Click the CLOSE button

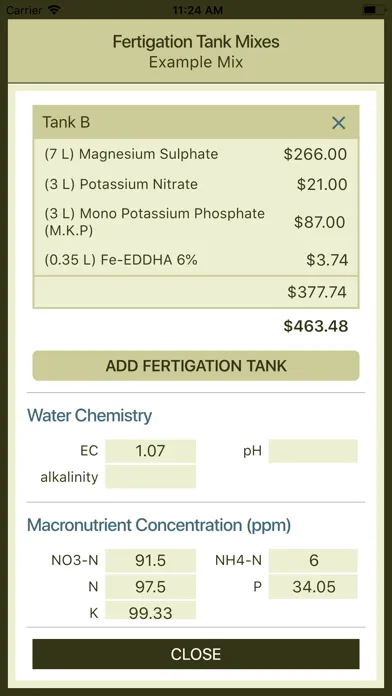(196, 654)
